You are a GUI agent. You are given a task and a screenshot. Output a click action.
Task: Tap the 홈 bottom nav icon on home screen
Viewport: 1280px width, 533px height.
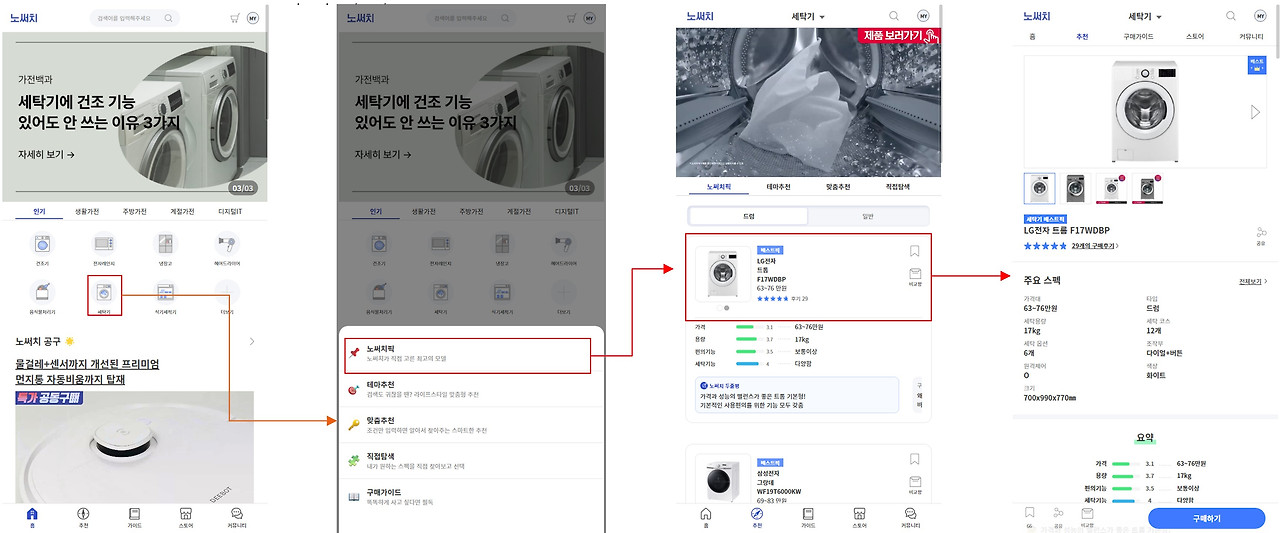coord(32,514)
